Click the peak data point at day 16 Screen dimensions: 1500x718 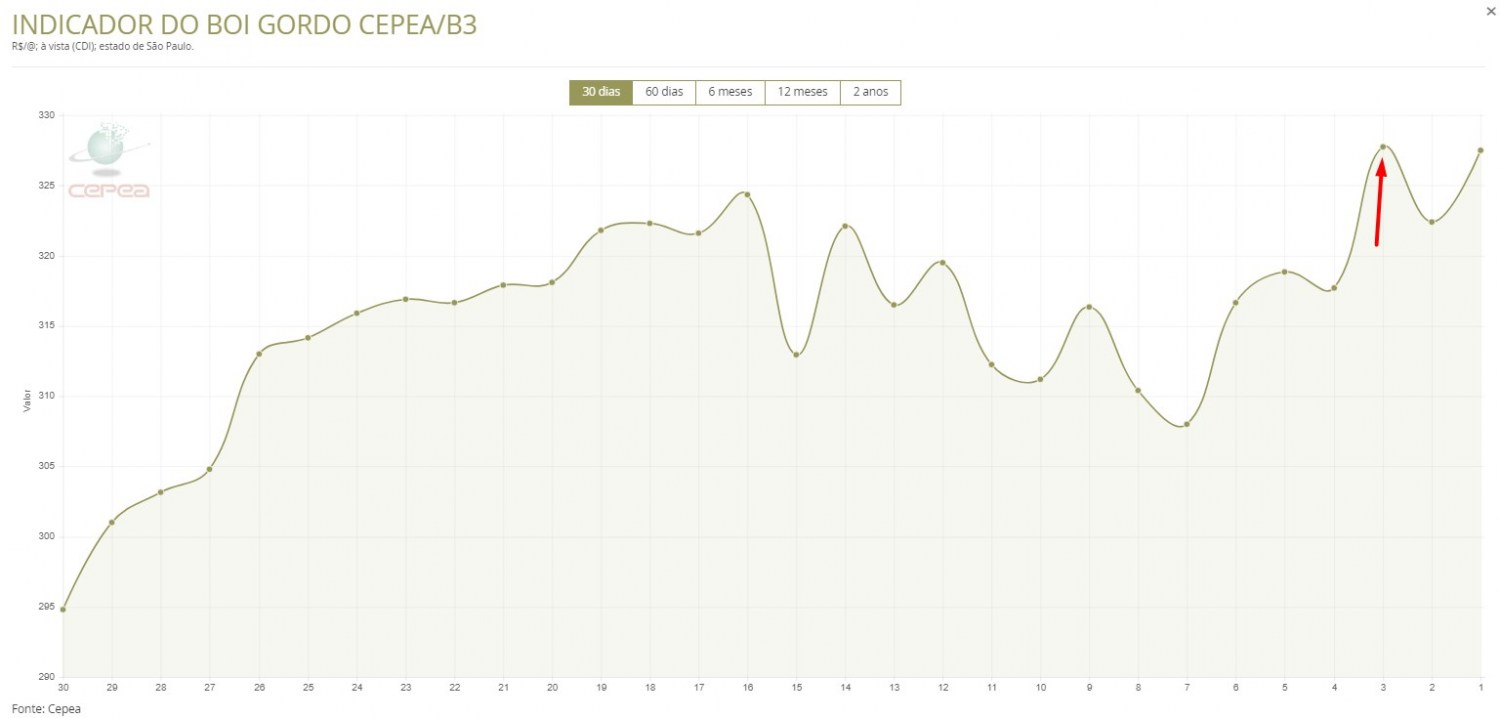coord(747,194)
